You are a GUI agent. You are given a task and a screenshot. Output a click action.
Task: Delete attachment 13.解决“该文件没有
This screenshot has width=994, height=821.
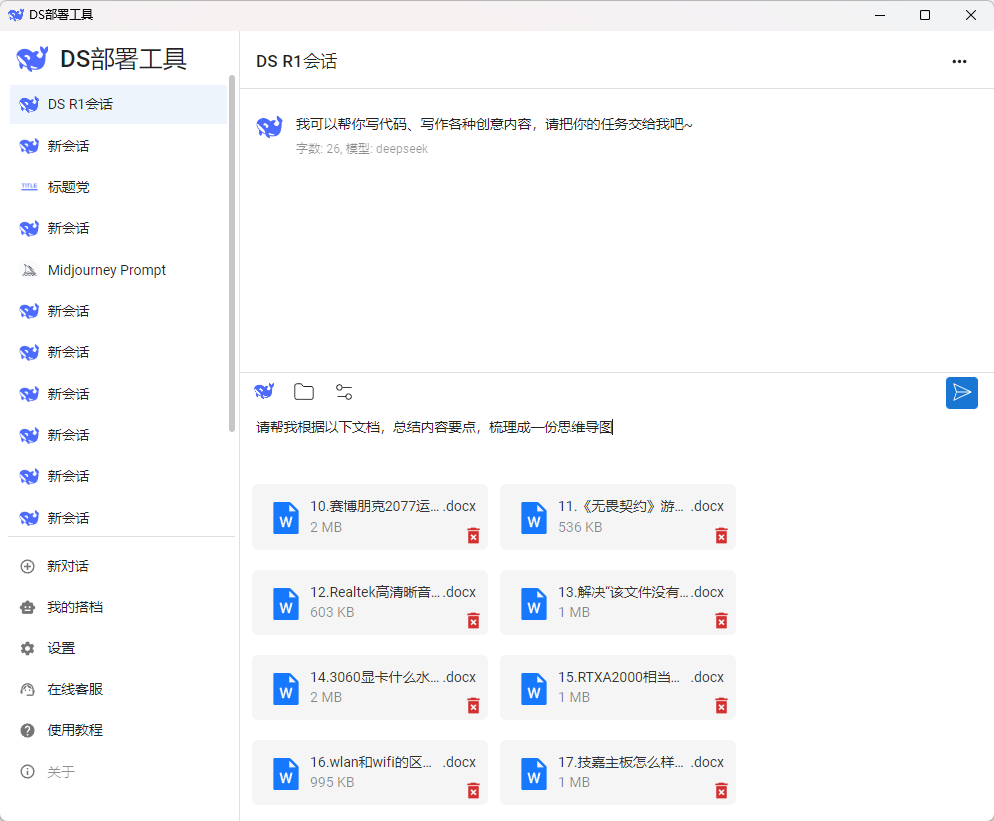[x=721, y=621]
